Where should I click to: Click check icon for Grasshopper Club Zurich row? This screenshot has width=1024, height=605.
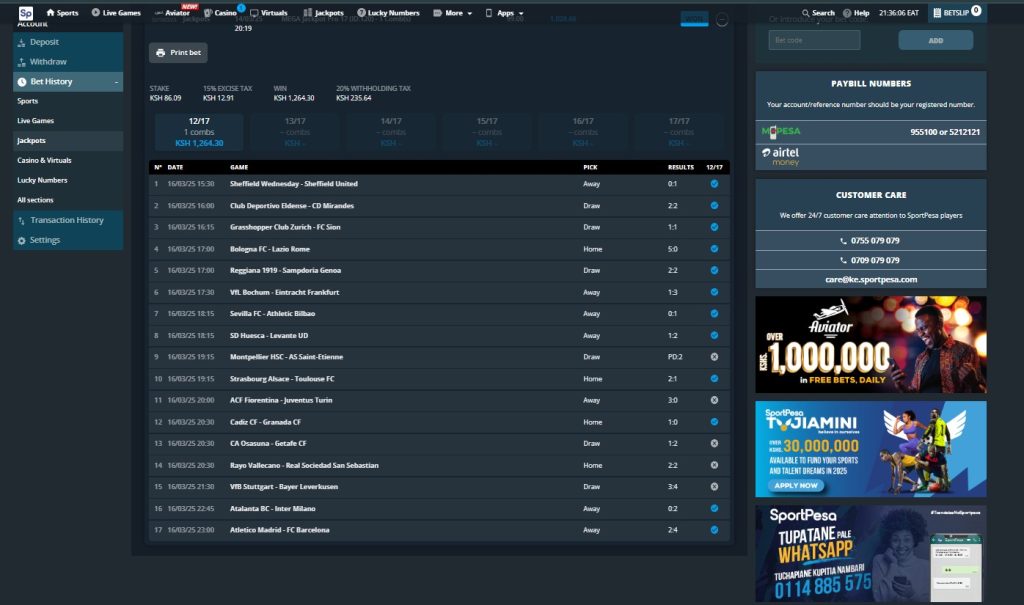point(714,227)
